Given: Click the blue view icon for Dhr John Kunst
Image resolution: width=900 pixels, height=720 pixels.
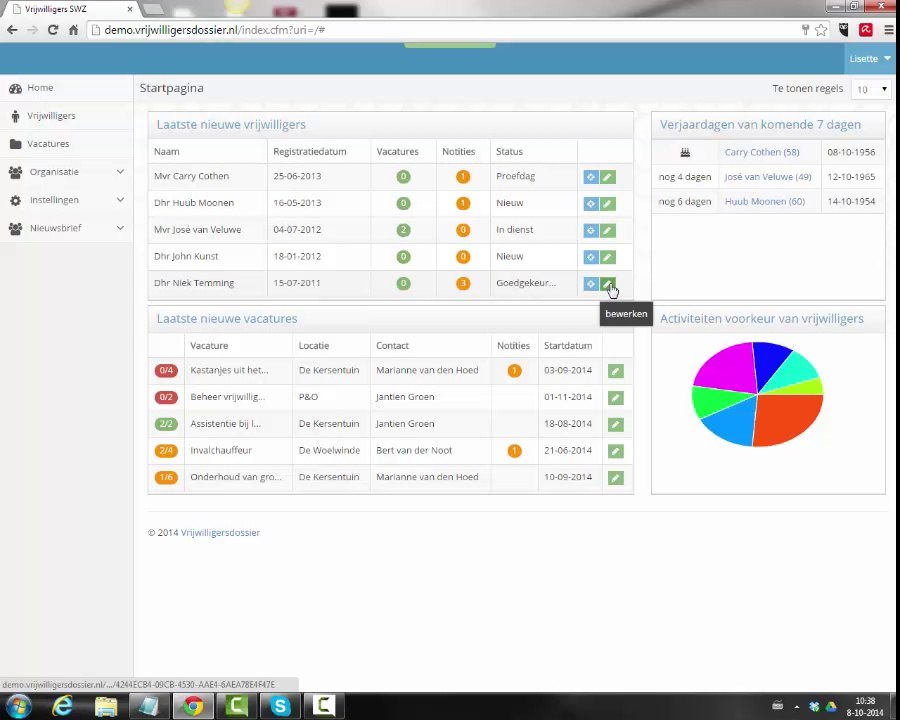Looking at the screenshot, I should [x=591, y=257].
